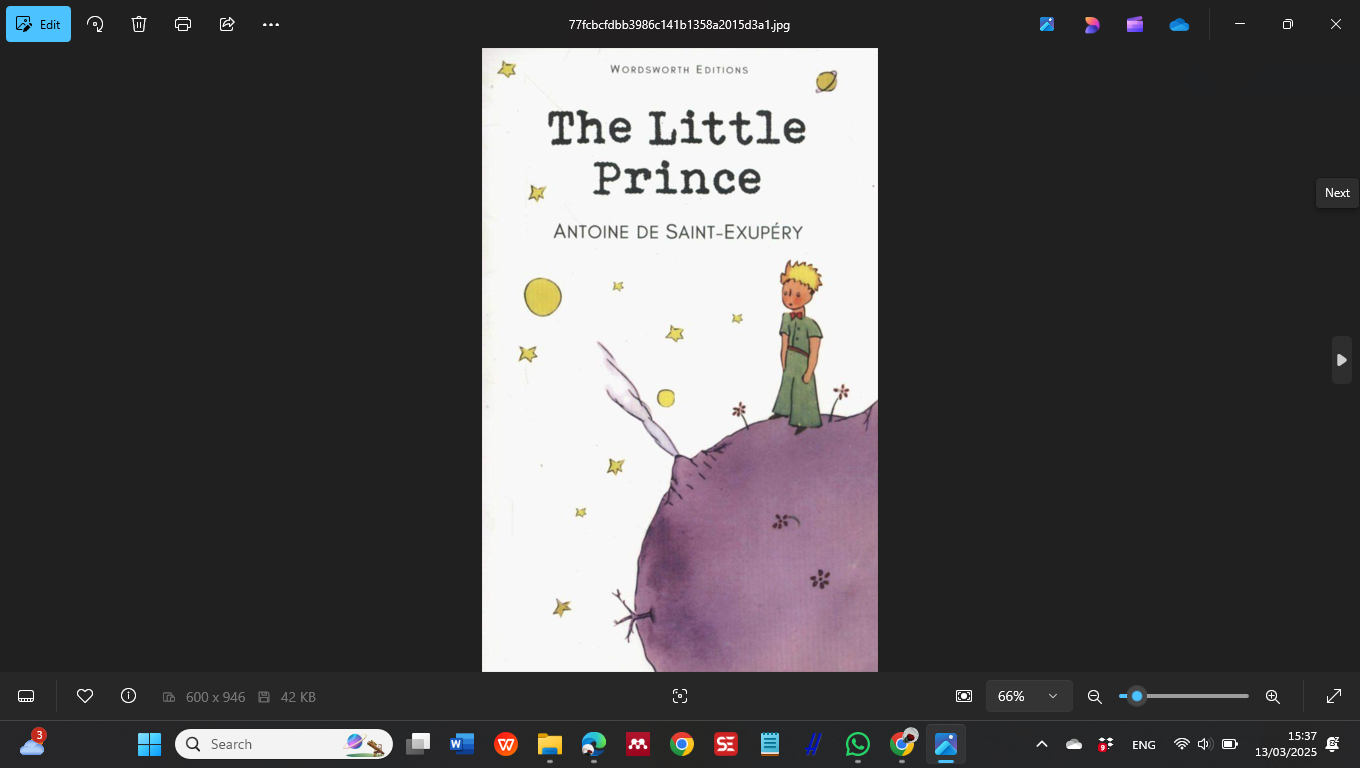
Task: Open Microsoft Edge from taskbar
Action: [594, 744]
